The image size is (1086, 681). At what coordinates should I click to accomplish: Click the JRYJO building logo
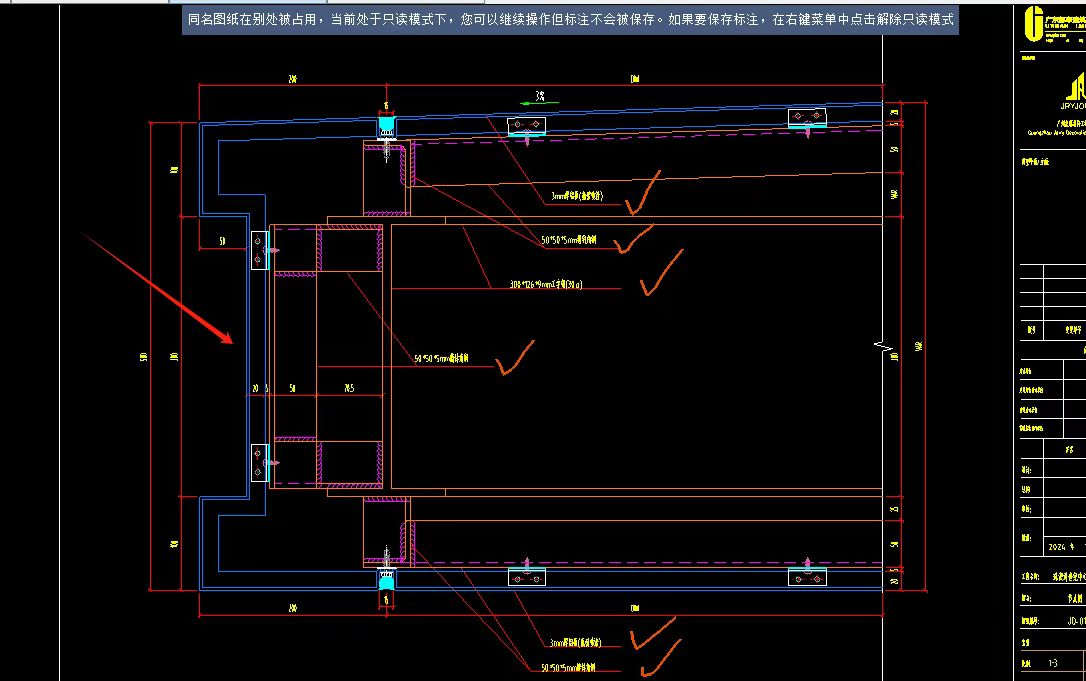pos(1075,91)
